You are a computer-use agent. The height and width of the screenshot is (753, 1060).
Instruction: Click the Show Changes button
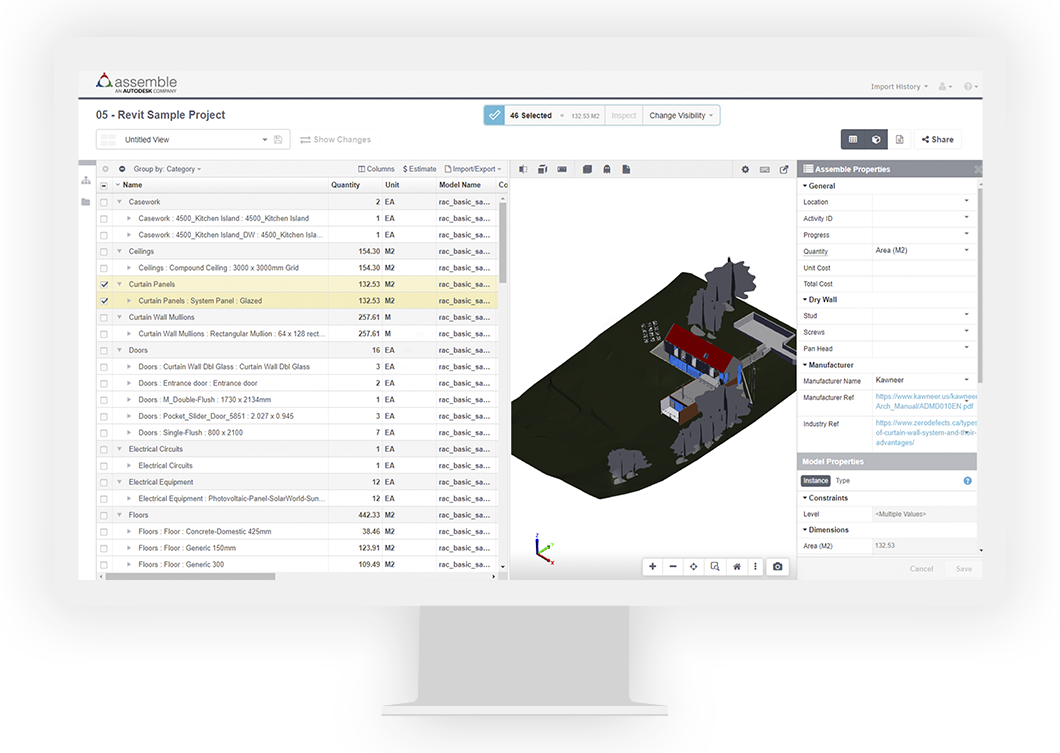pos(336,139)
